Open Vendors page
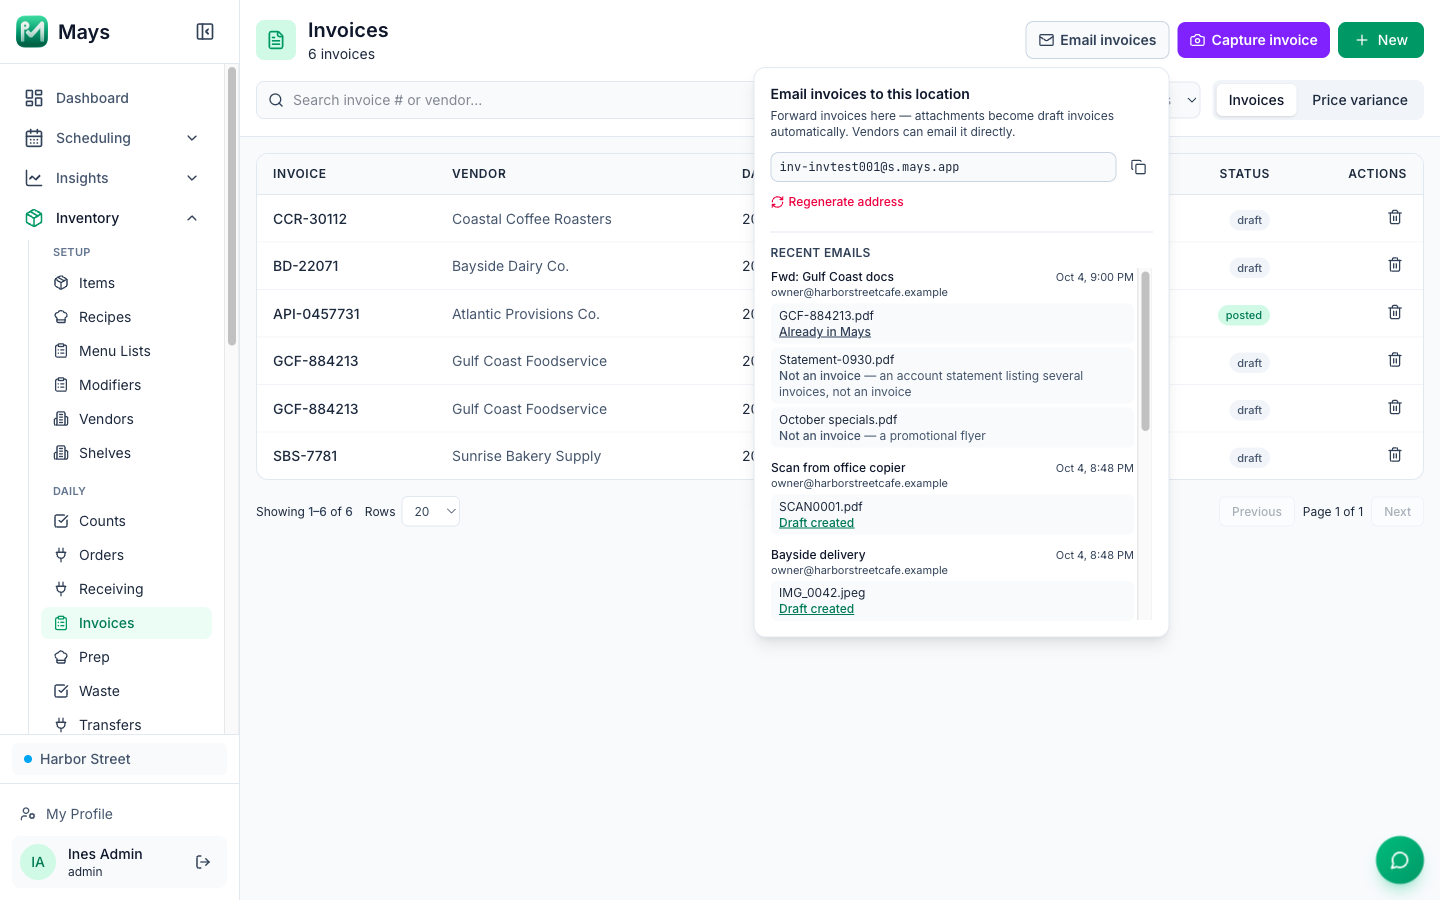This screenshot has width=1440, height=900. click(126, 419)
